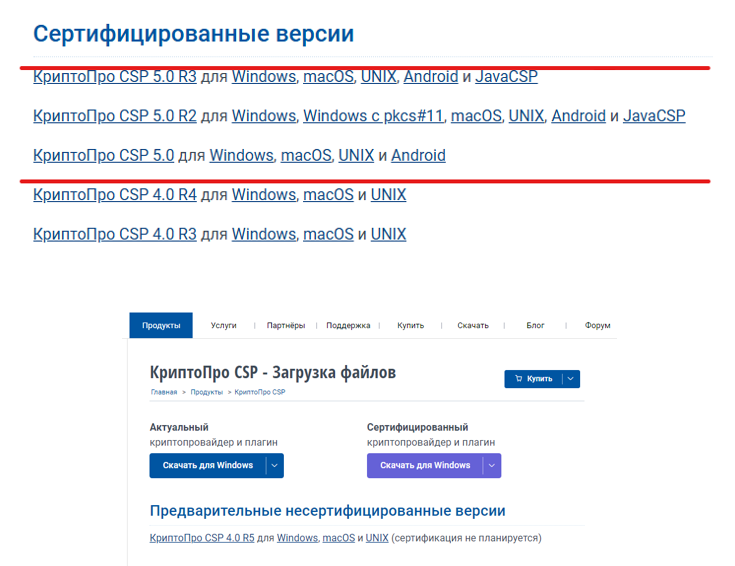Image resolution: width=735 pixels, height=566 pixels.
Task: Download the Сертифицированный version for Windows
Action: click(425, 465)
